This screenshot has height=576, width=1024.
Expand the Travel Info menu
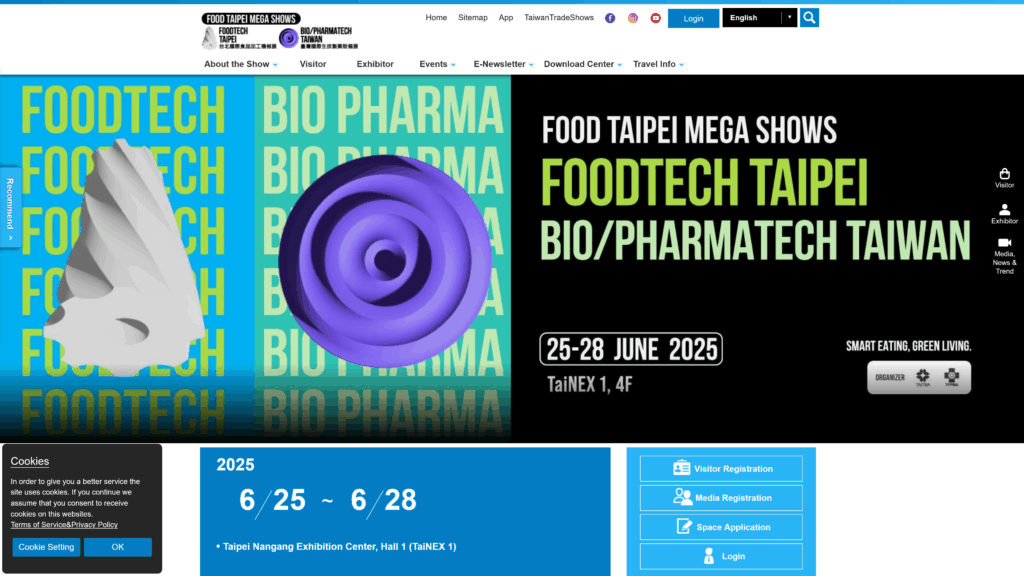click(x=658, y=64)
